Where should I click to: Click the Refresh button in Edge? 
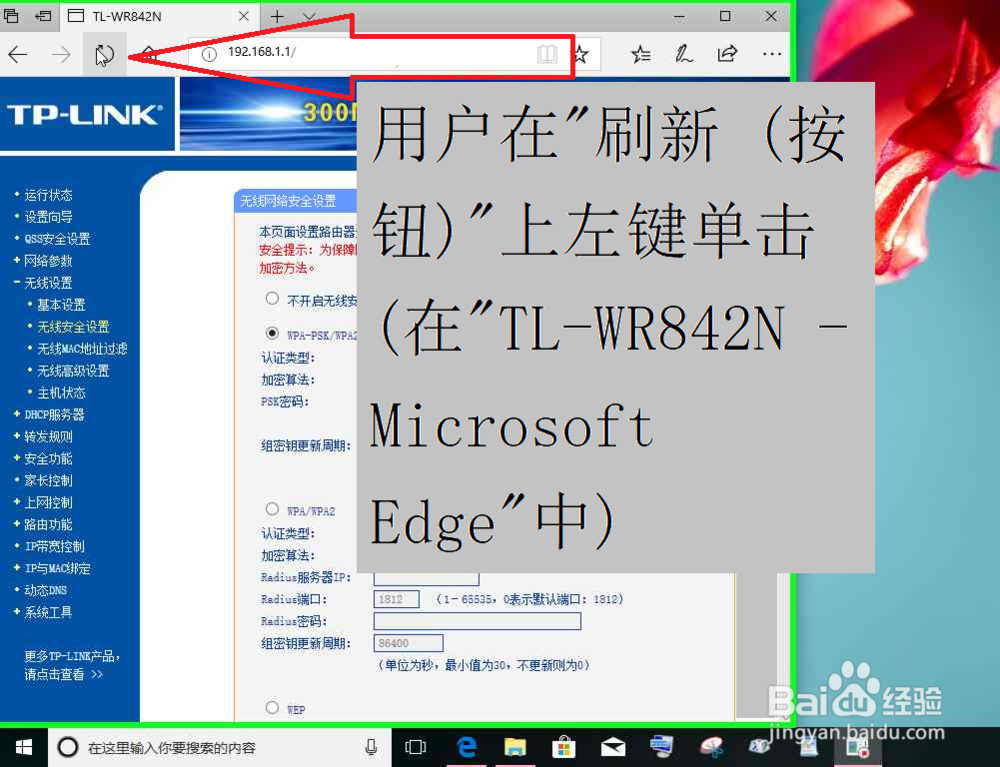(x=105, y=54)
